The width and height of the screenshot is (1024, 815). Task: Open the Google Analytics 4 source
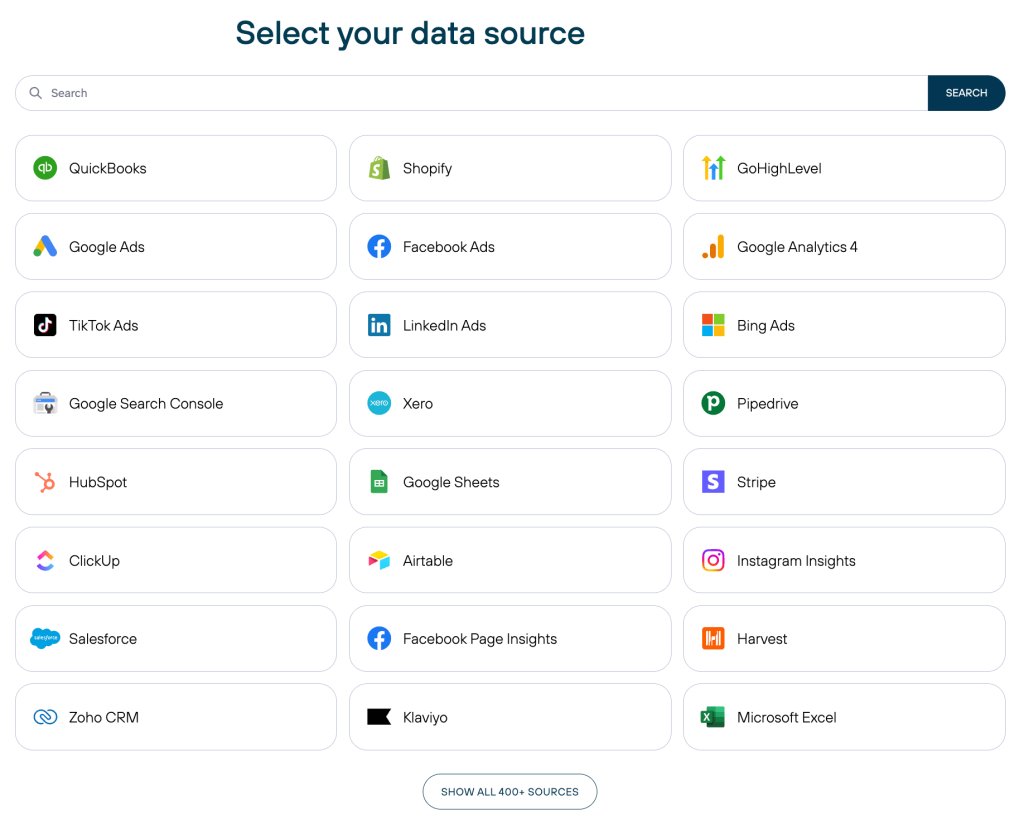click(x=844, y=246)
